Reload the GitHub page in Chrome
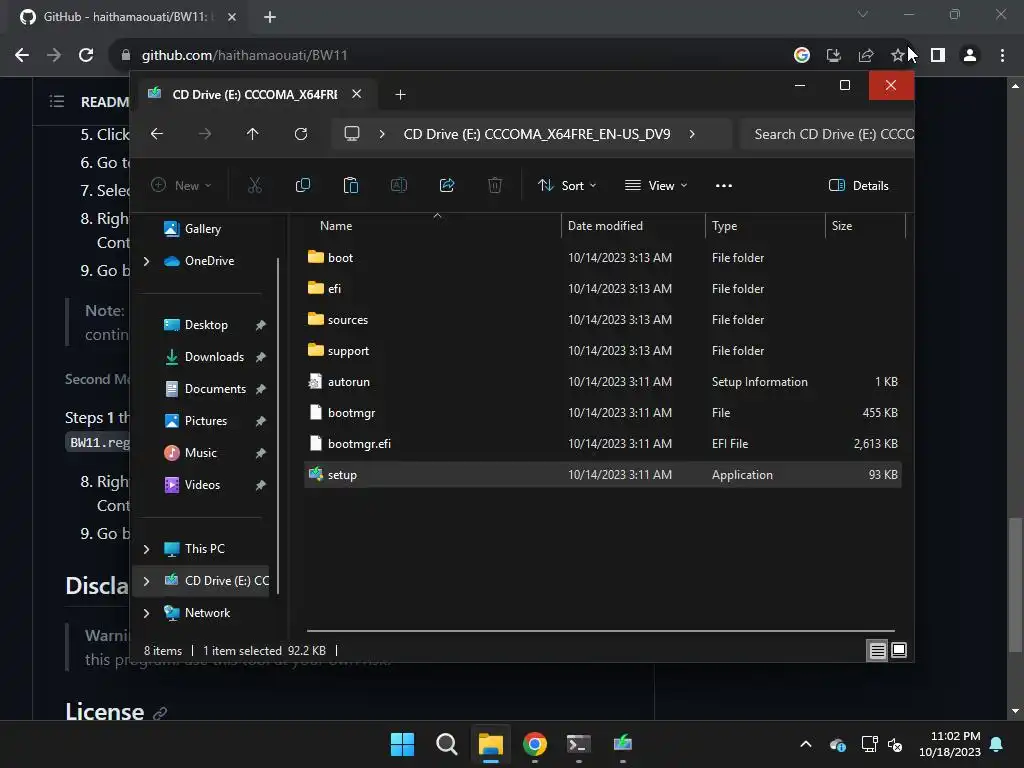1024x768 pixels. pos(86,55)
